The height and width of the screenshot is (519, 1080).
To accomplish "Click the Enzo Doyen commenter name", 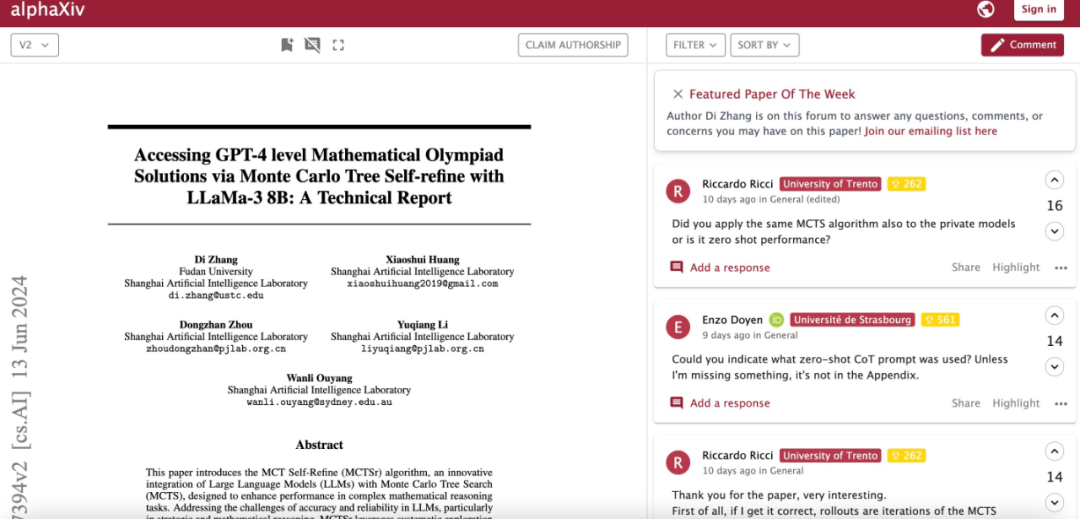I will click(x=732, y=319).
